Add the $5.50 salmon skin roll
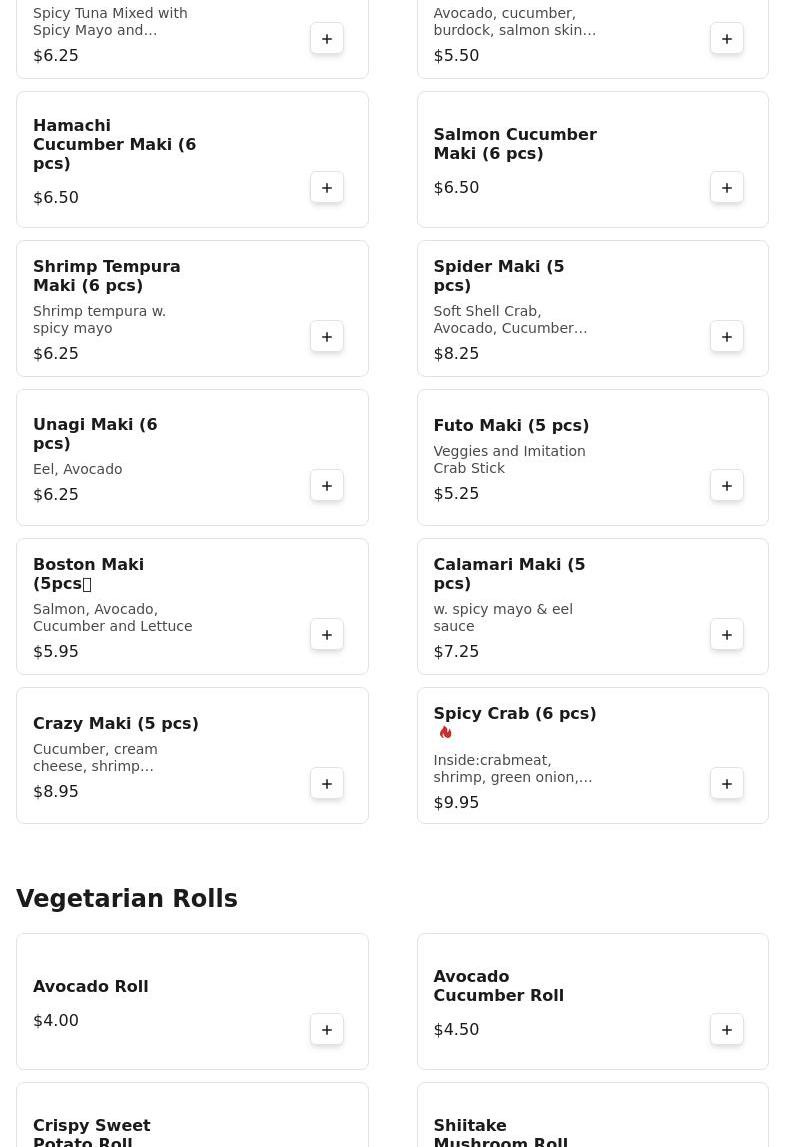Viewport: 785px width, 1147px height. (726, 39)
